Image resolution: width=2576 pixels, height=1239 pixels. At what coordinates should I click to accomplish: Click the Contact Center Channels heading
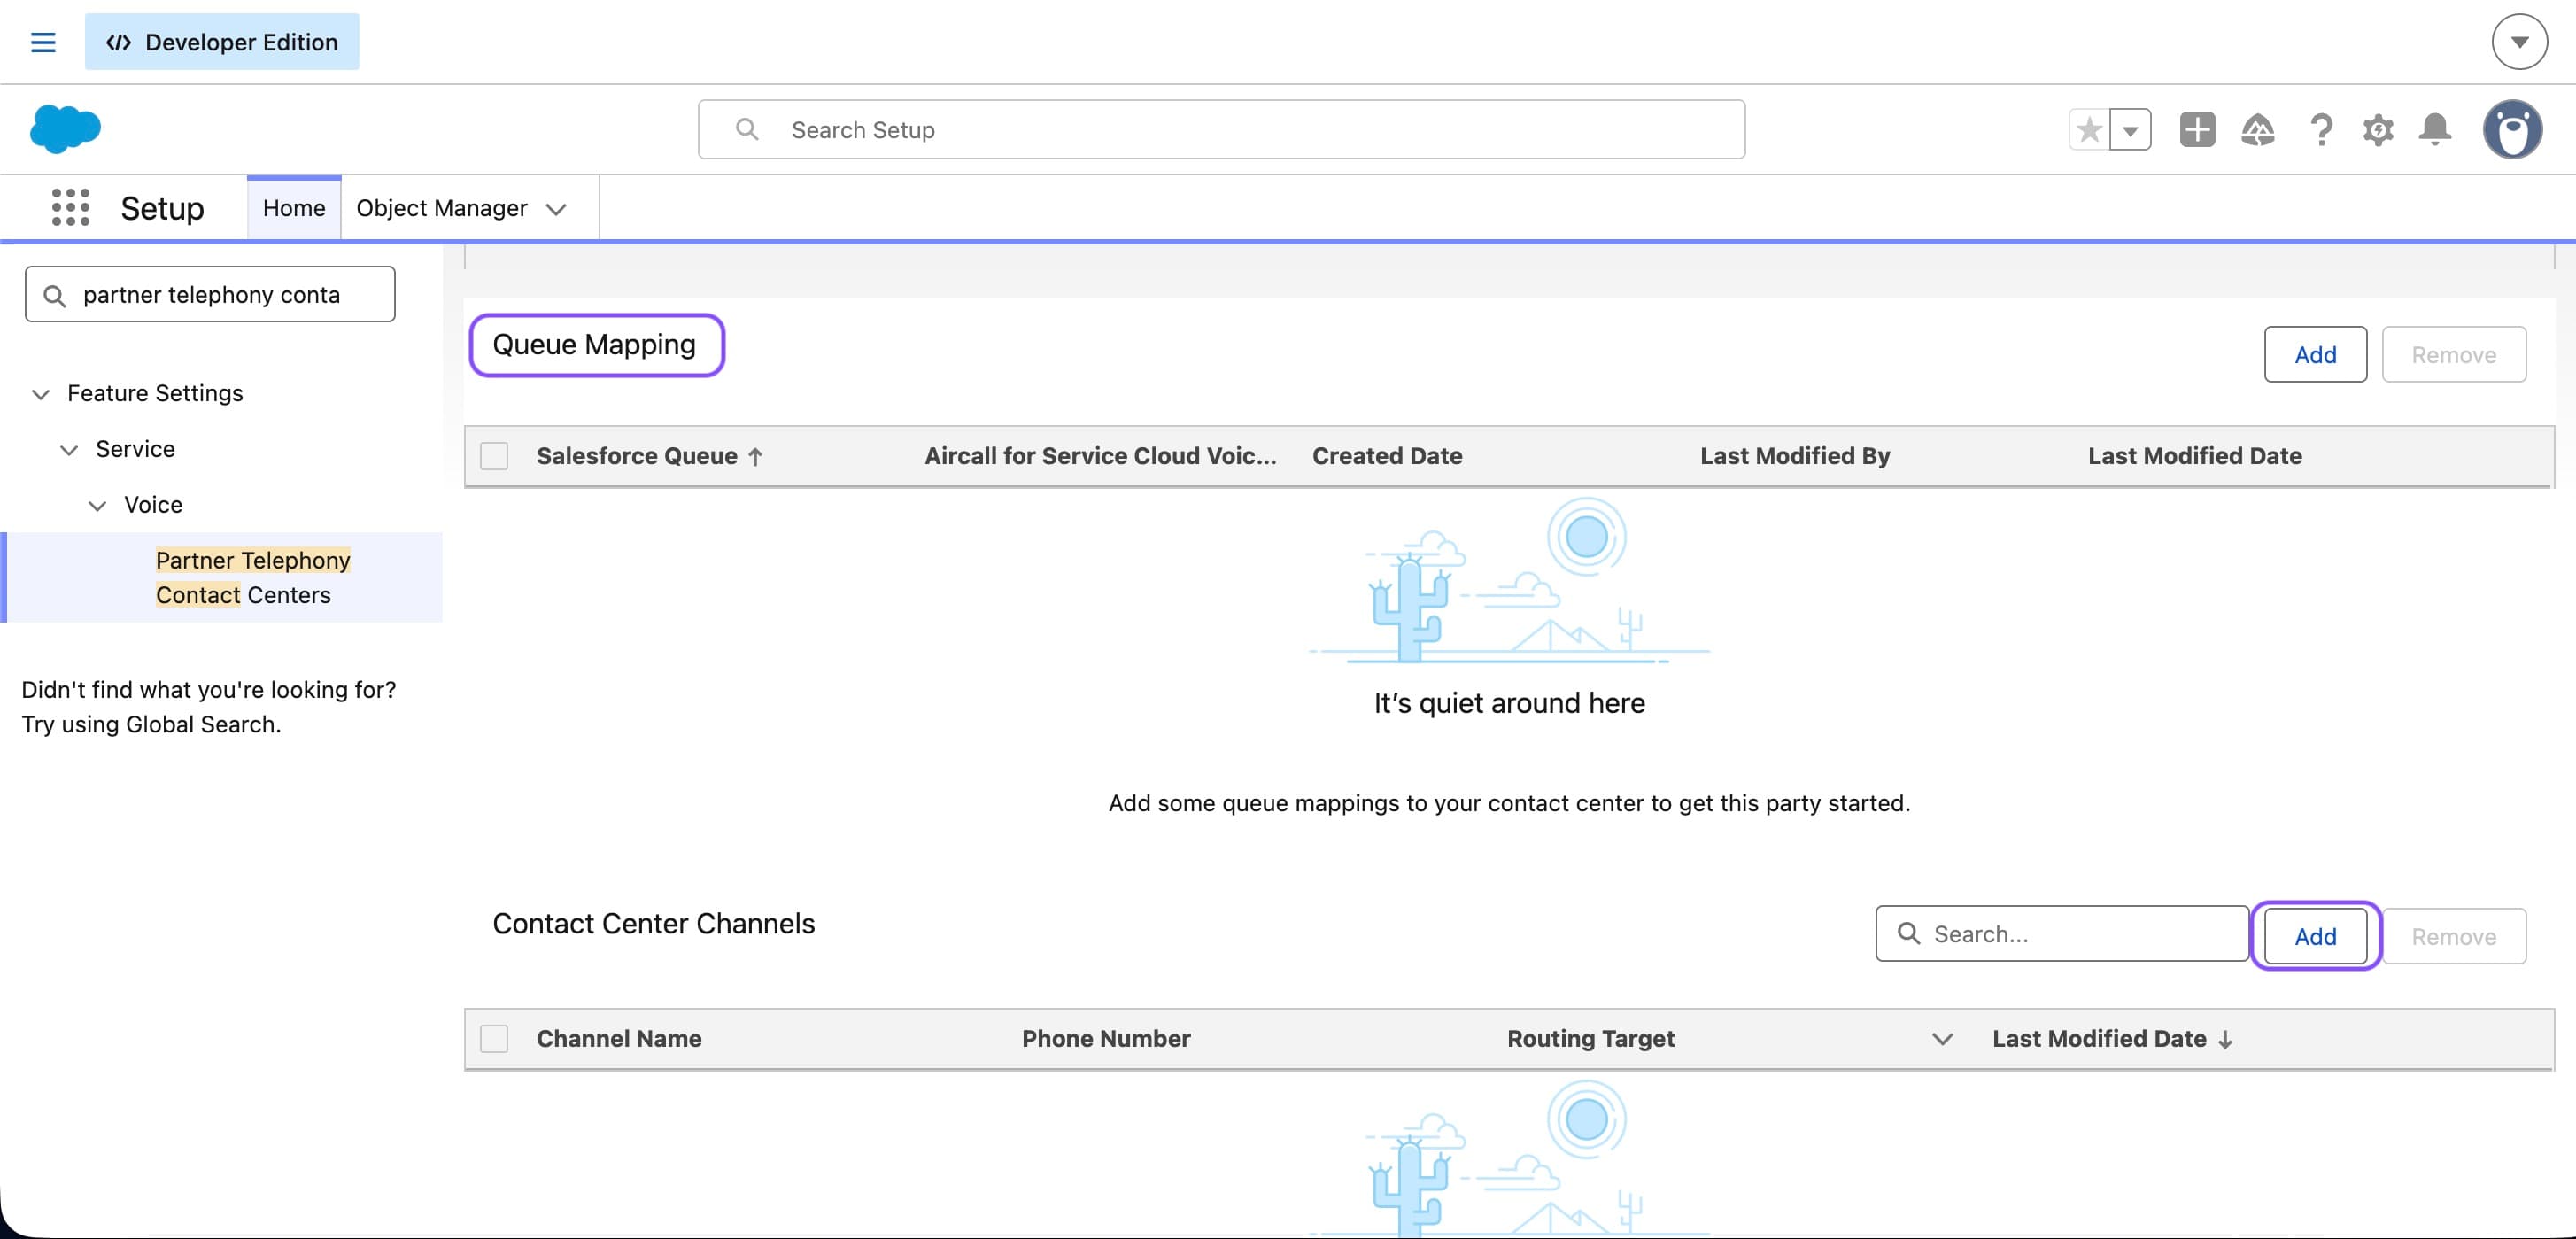[654, 923]
